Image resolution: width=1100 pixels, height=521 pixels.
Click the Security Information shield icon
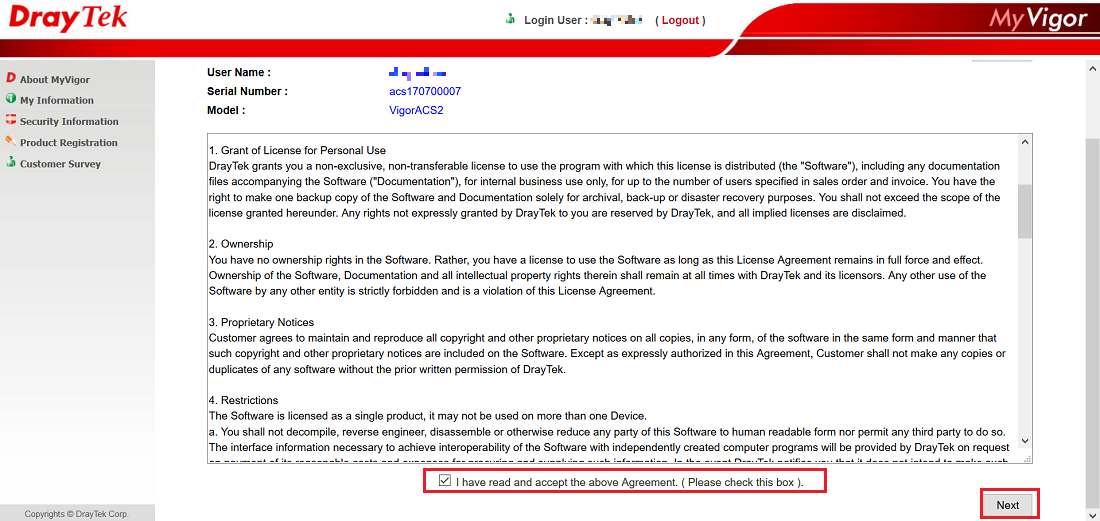pos(11,120)
